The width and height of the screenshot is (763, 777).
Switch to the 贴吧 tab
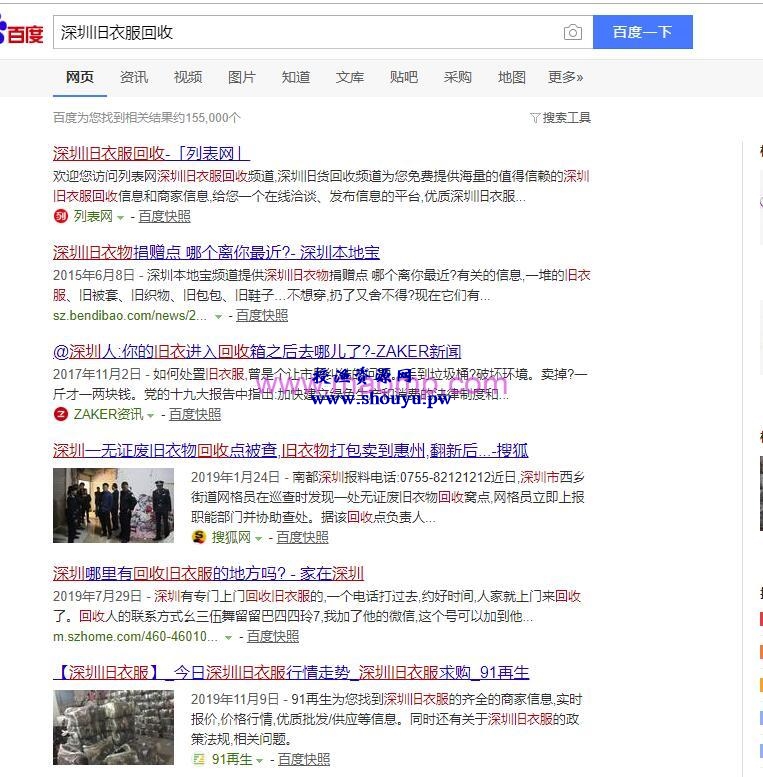[404, 77]
